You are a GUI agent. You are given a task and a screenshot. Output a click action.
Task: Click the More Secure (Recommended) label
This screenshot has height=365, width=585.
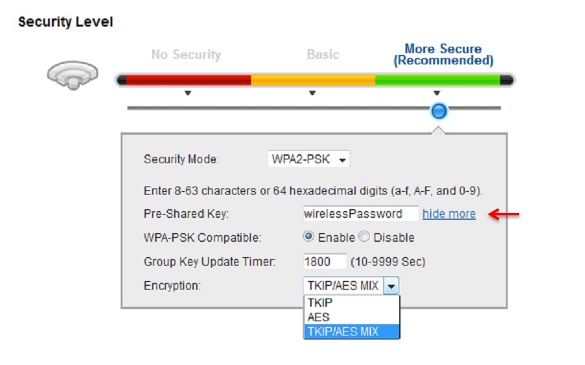[443, 54]
